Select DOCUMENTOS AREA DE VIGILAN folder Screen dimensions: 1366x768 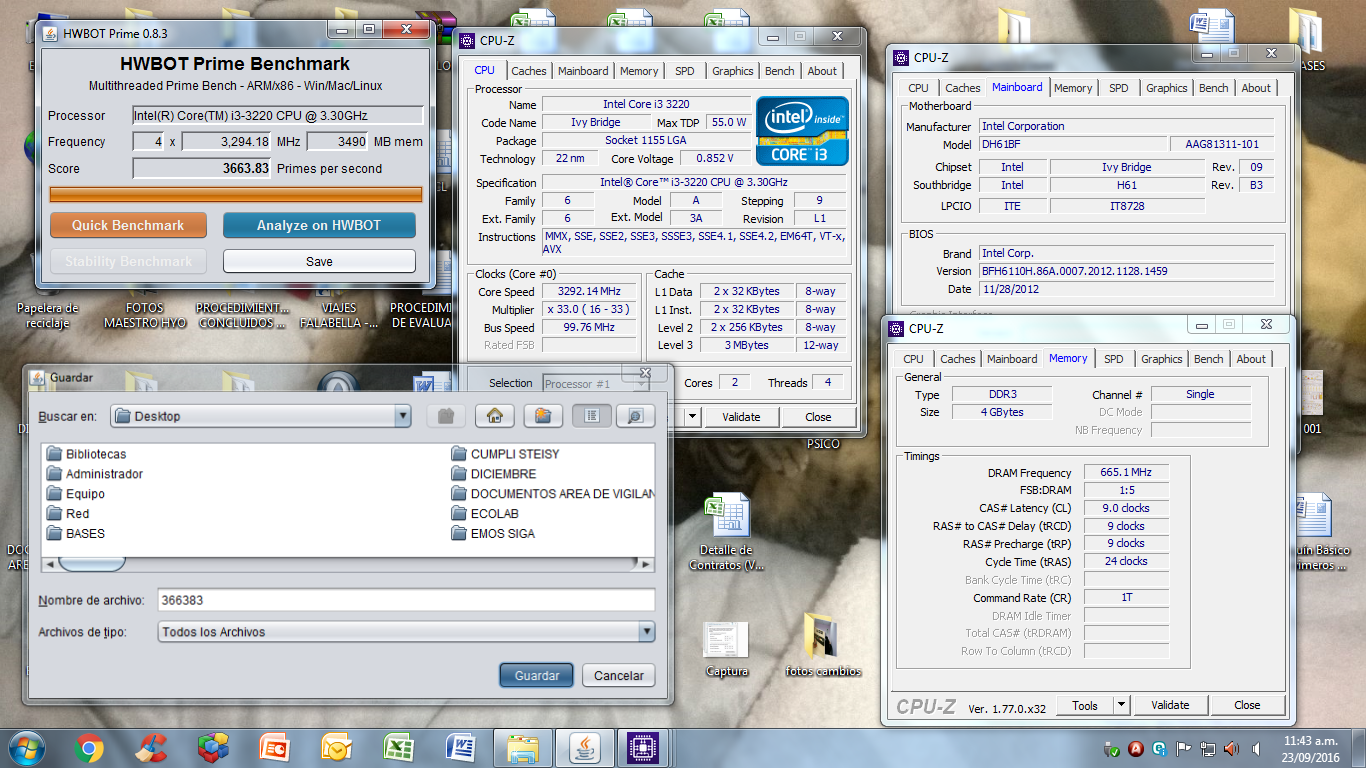coord(553,494)
